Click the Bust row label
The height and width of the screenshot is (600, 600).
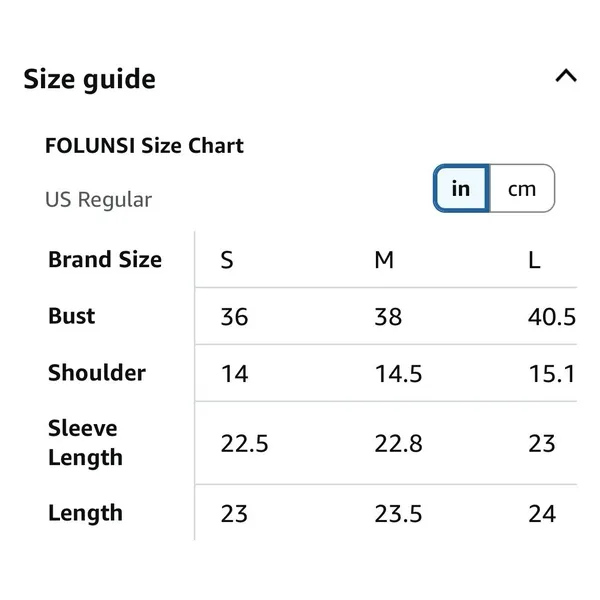tap(72, 316)
